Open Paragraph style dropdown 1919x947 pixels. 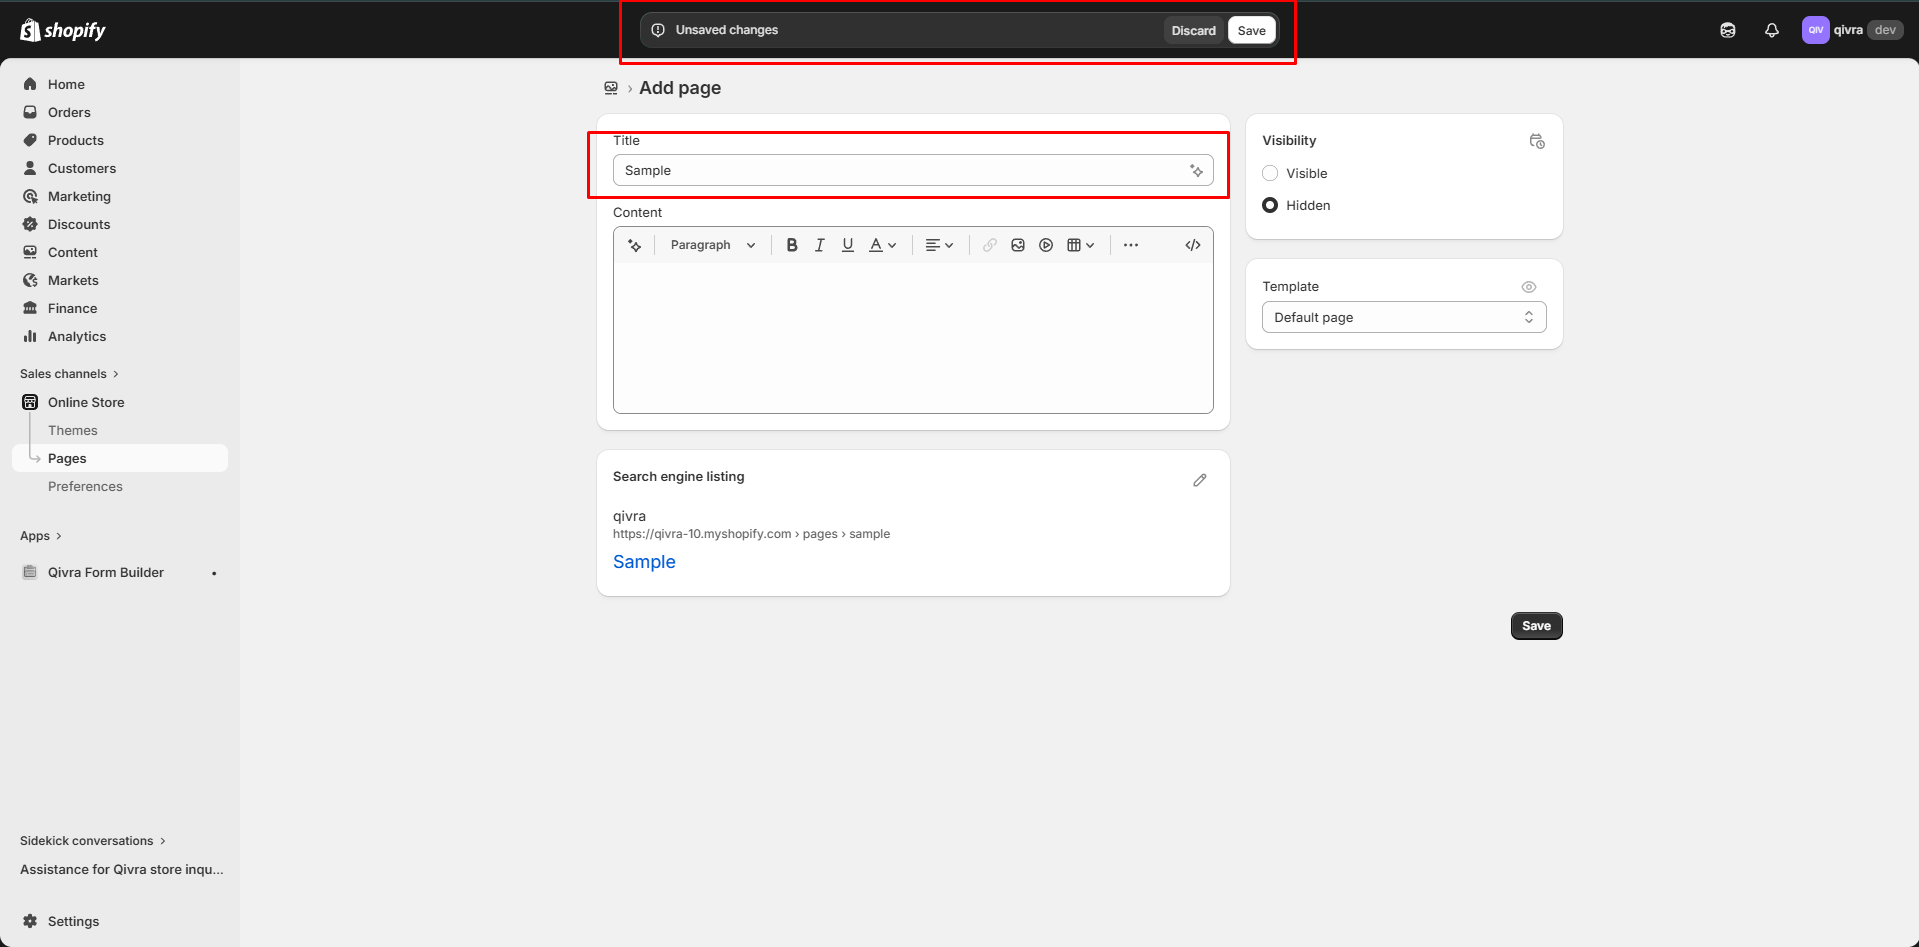[x=712, y=245]
